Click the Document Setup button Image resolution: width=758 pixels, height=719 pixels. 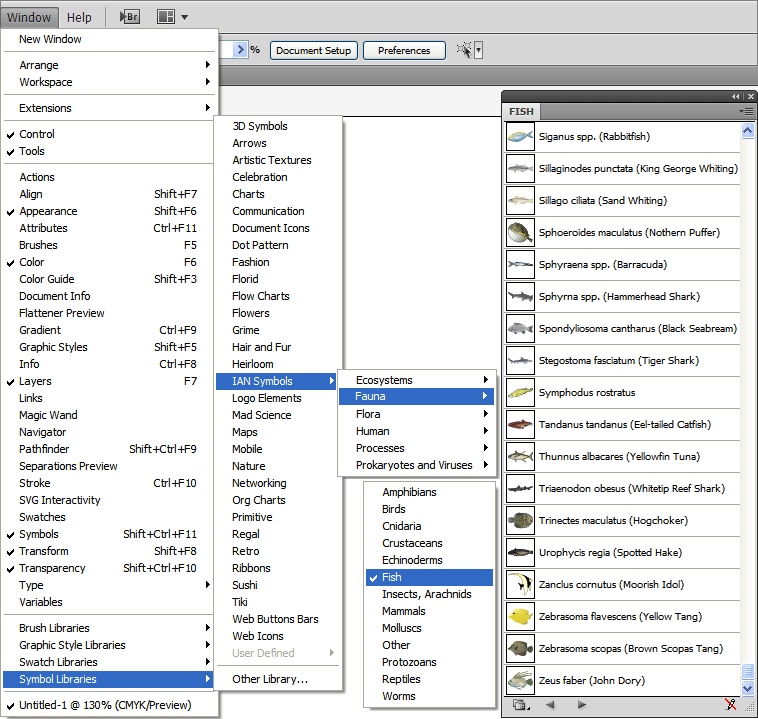313,50
